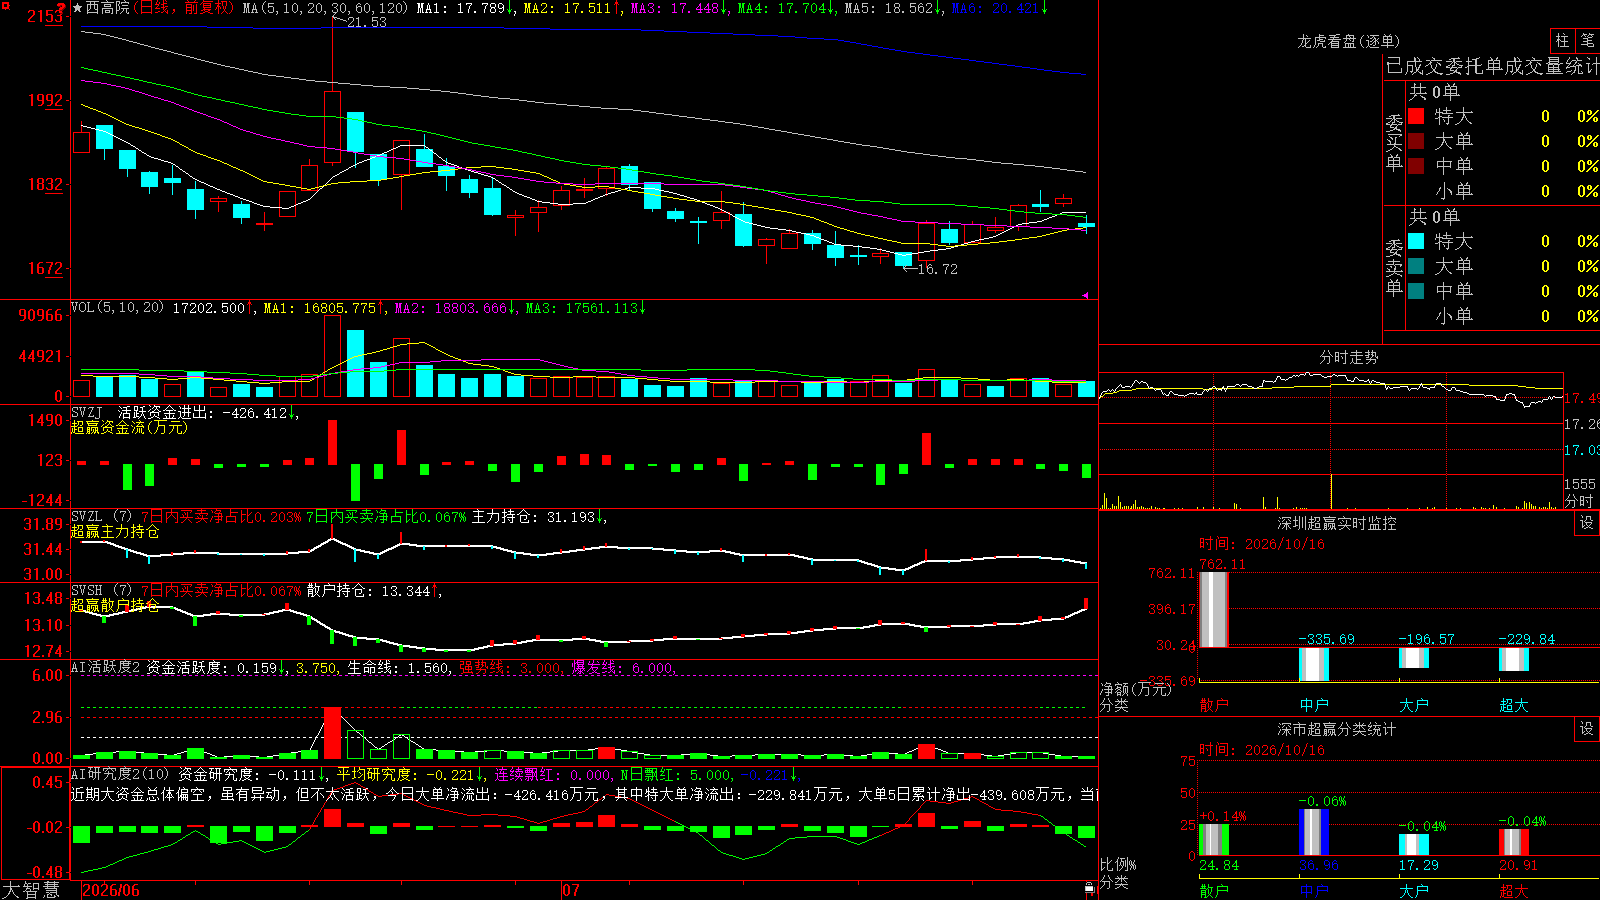Screen dimensions: 1600x900
Task: Click the 深圳超赢实时监控 panel title
Action: pyautogui.click(x=1337, y=523)
